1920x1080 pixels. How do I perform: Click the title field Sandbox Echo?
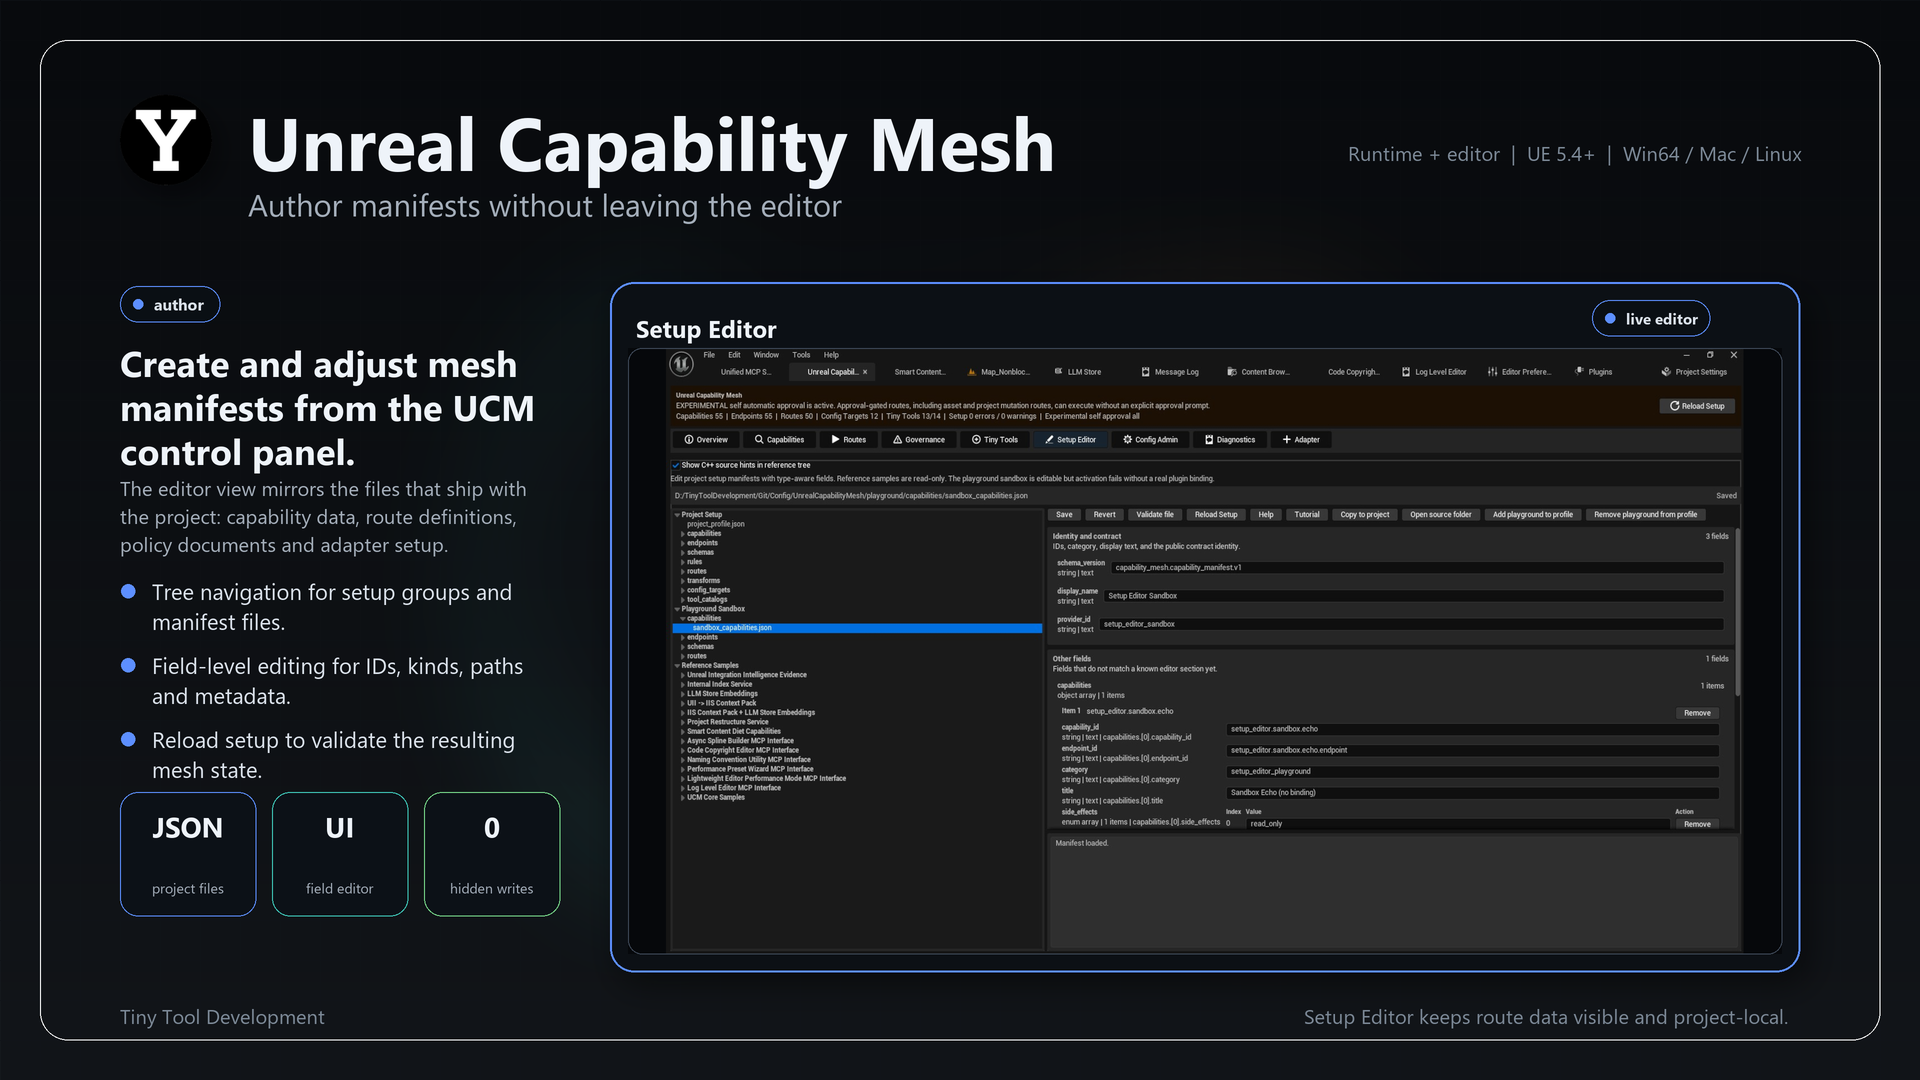pyautogui.click(x=1472, y=793)
